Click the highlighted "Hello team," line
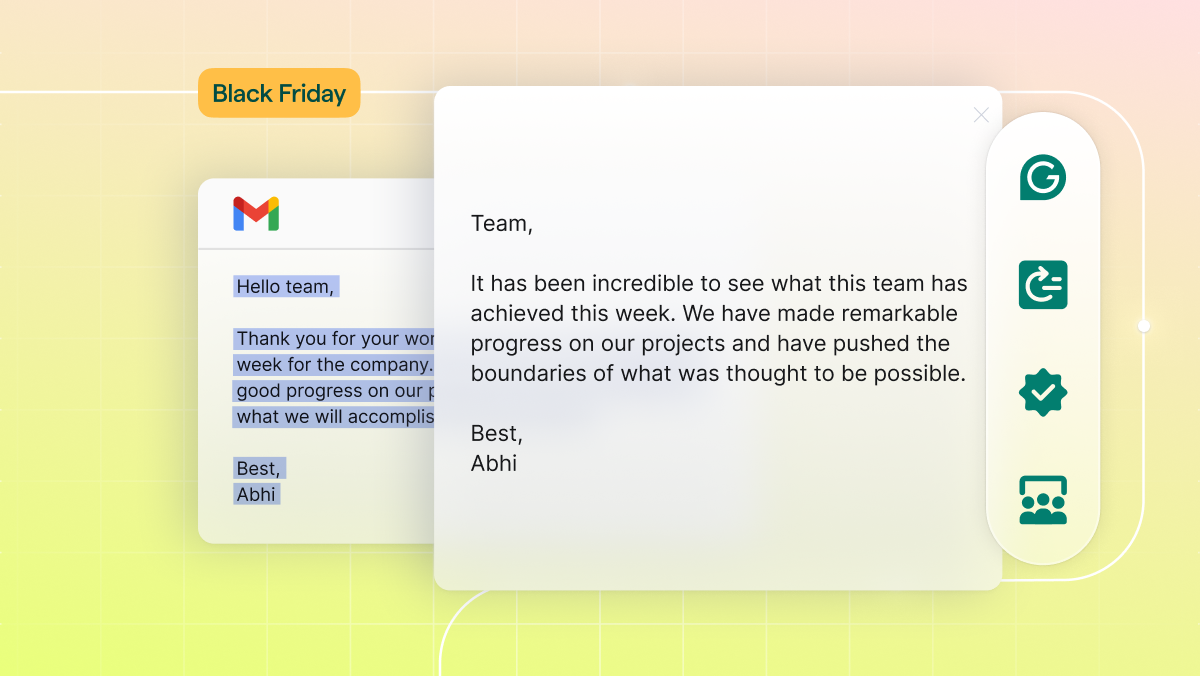The image size is (1200, 676). coord(286,287)
